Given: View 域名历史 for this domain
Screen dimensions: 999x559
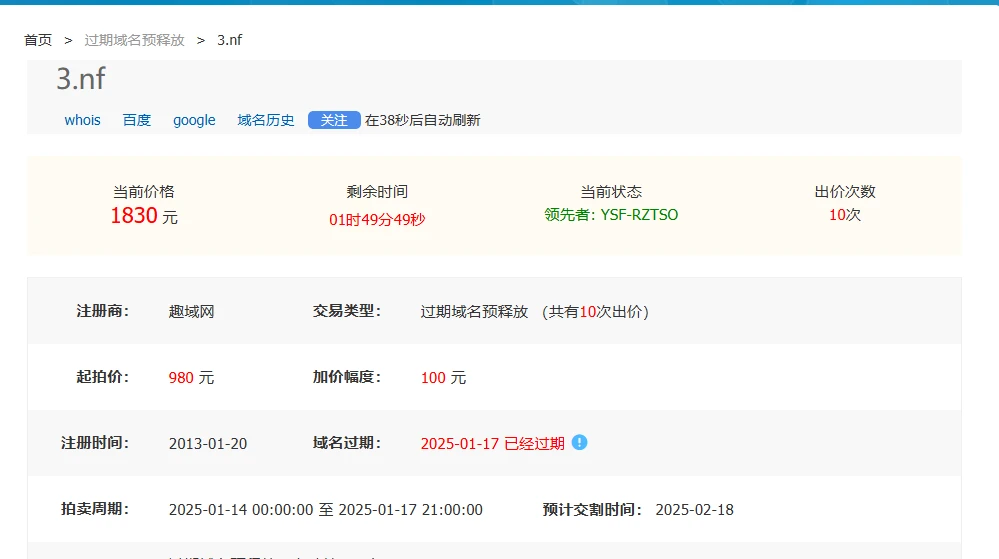Looking at the screenshot, I should coord(266,120).
